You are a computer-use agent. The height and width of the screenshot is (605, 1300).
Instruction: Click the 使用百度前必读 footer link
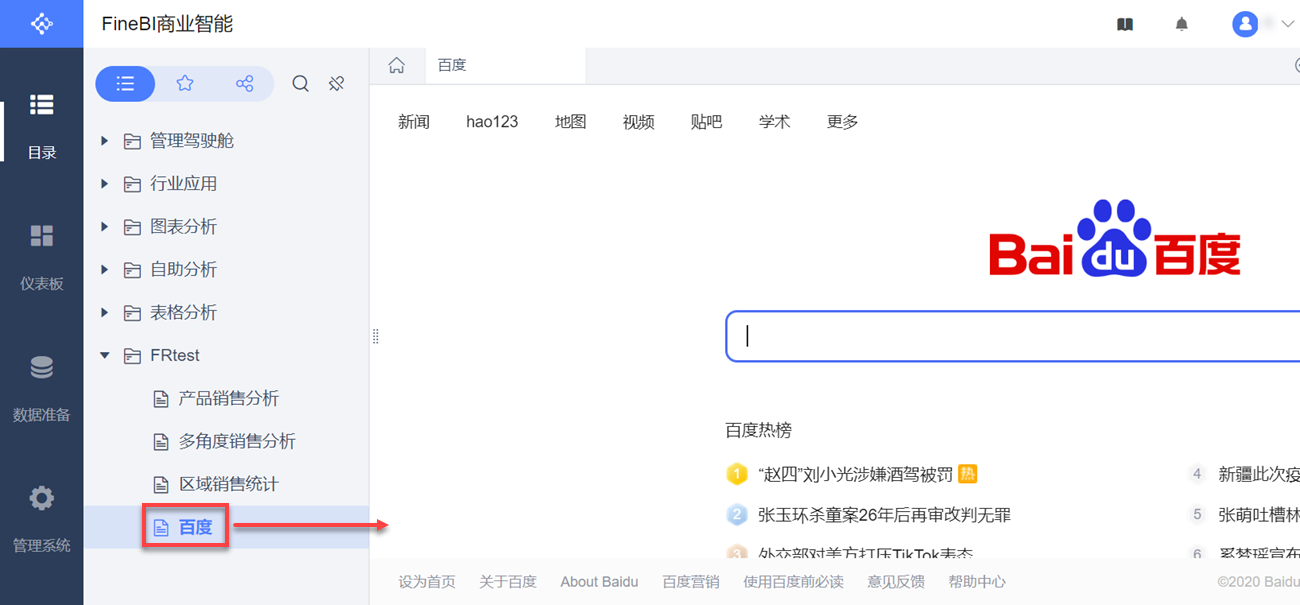pyautogui.click(x=794, y=581)
